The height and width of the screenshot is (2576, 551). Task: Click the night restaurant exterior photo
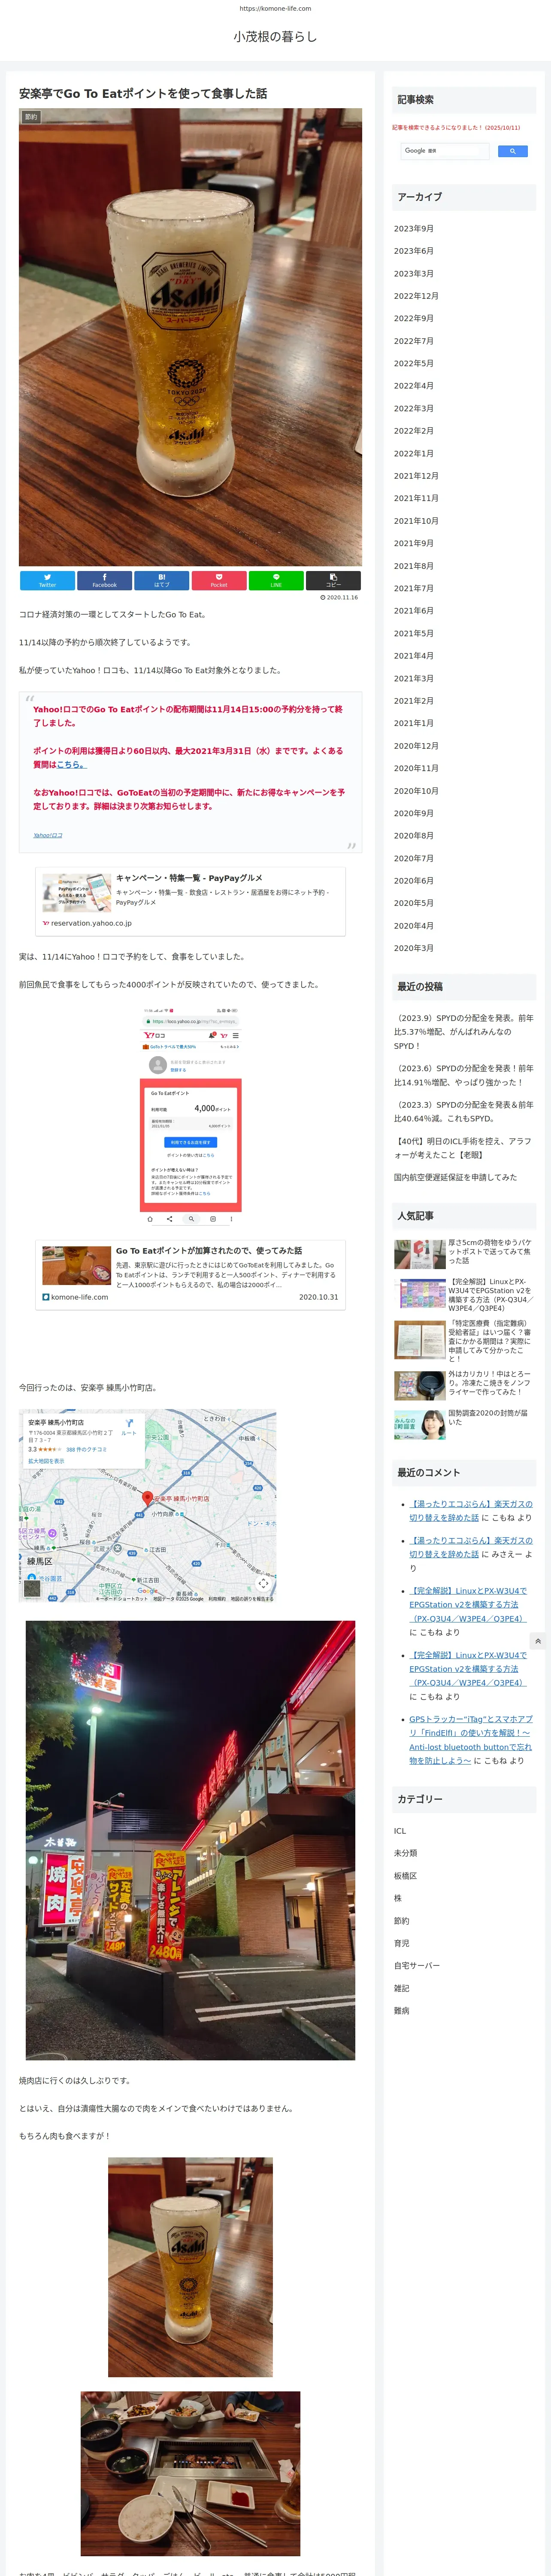coord(190,1840)
